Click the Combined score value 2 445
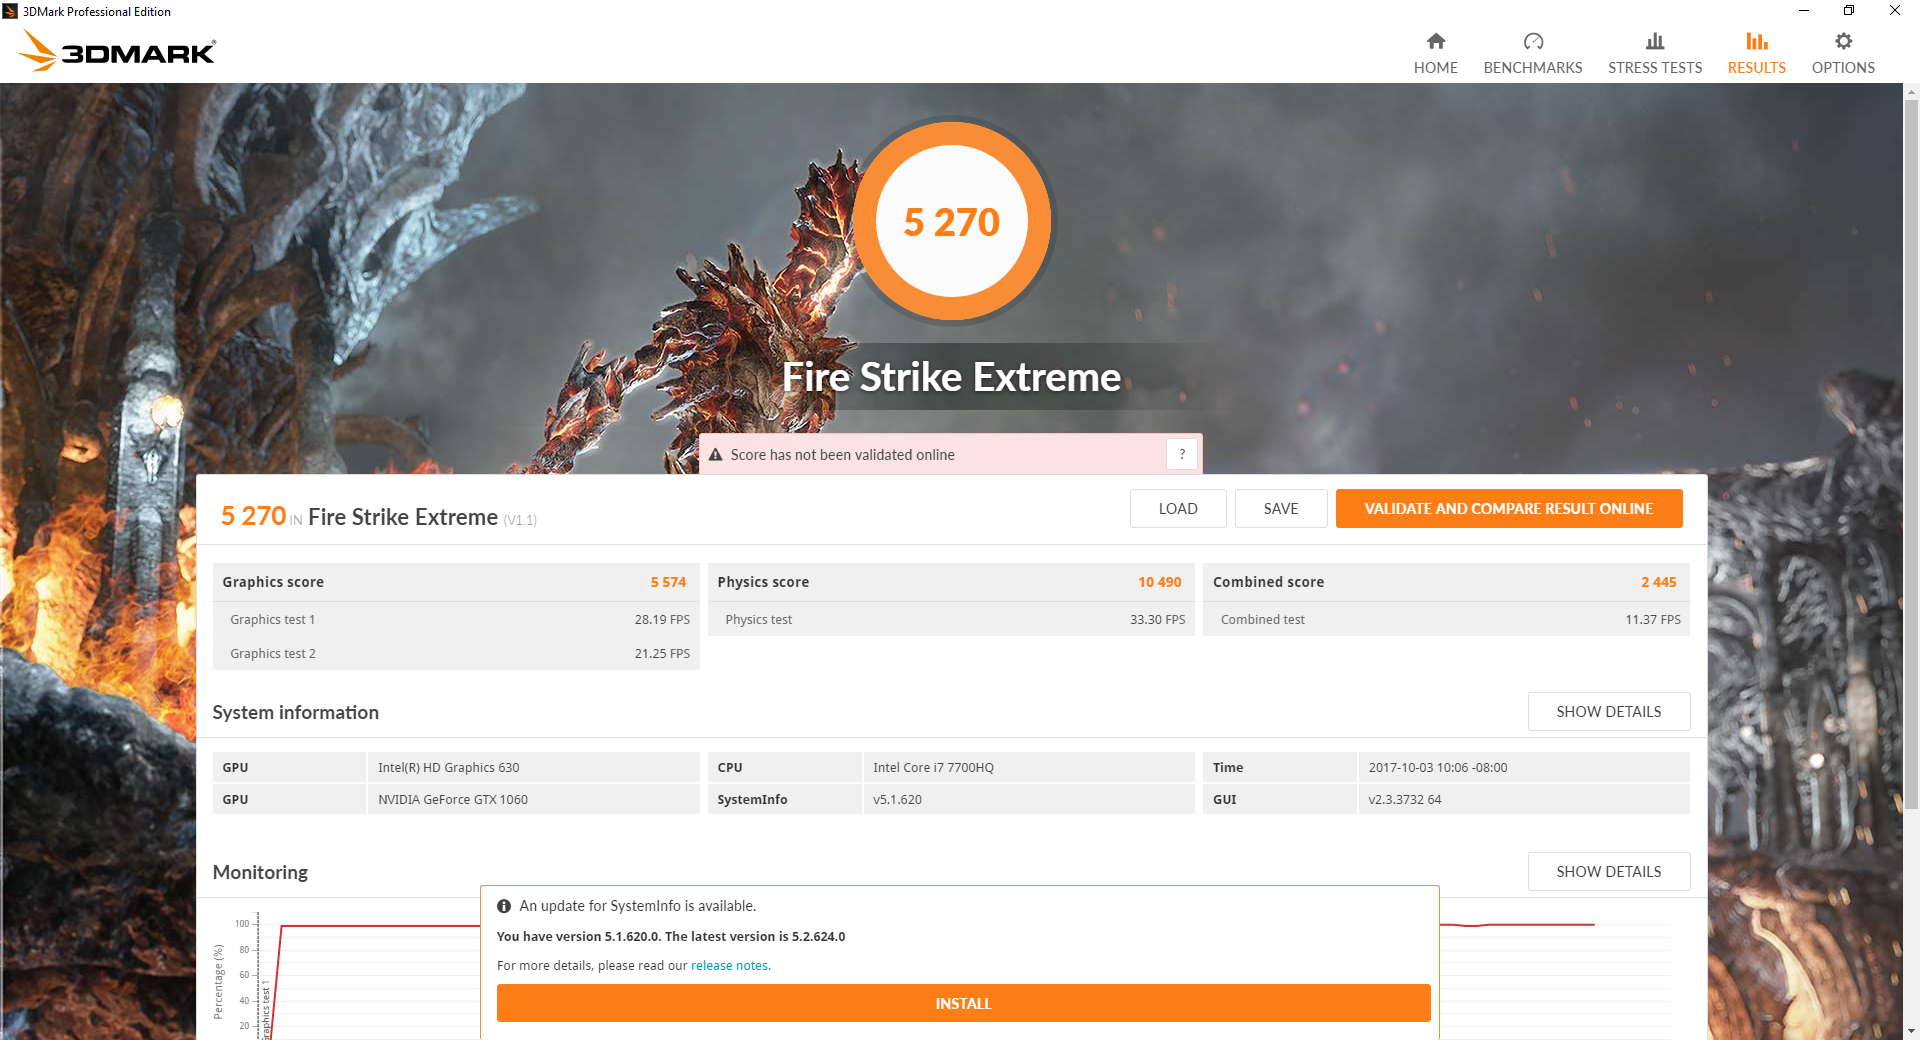This screenshot has width=1920, height=1040. (1658, 582)
